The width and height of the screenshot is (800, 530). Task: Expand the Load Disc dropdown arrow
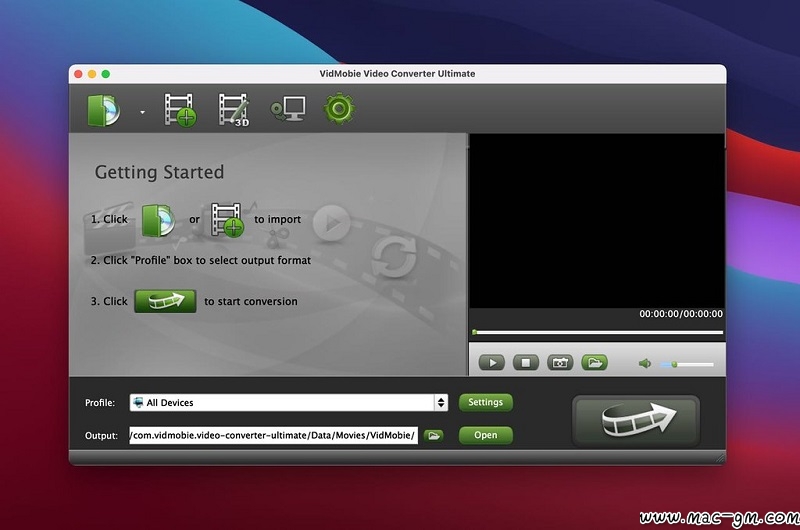(142, 112)
